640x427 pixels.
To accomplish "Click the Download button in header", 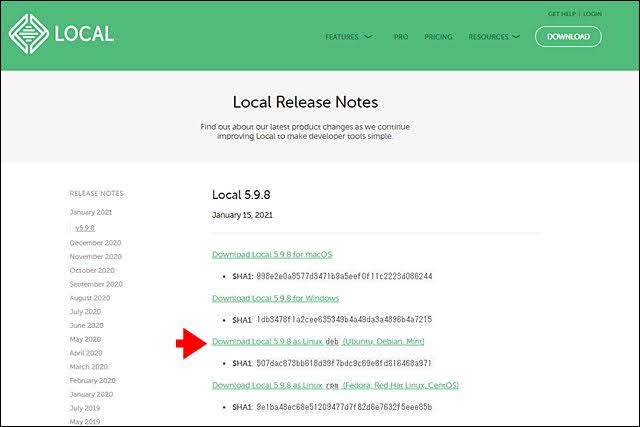I will coord(568,37).
